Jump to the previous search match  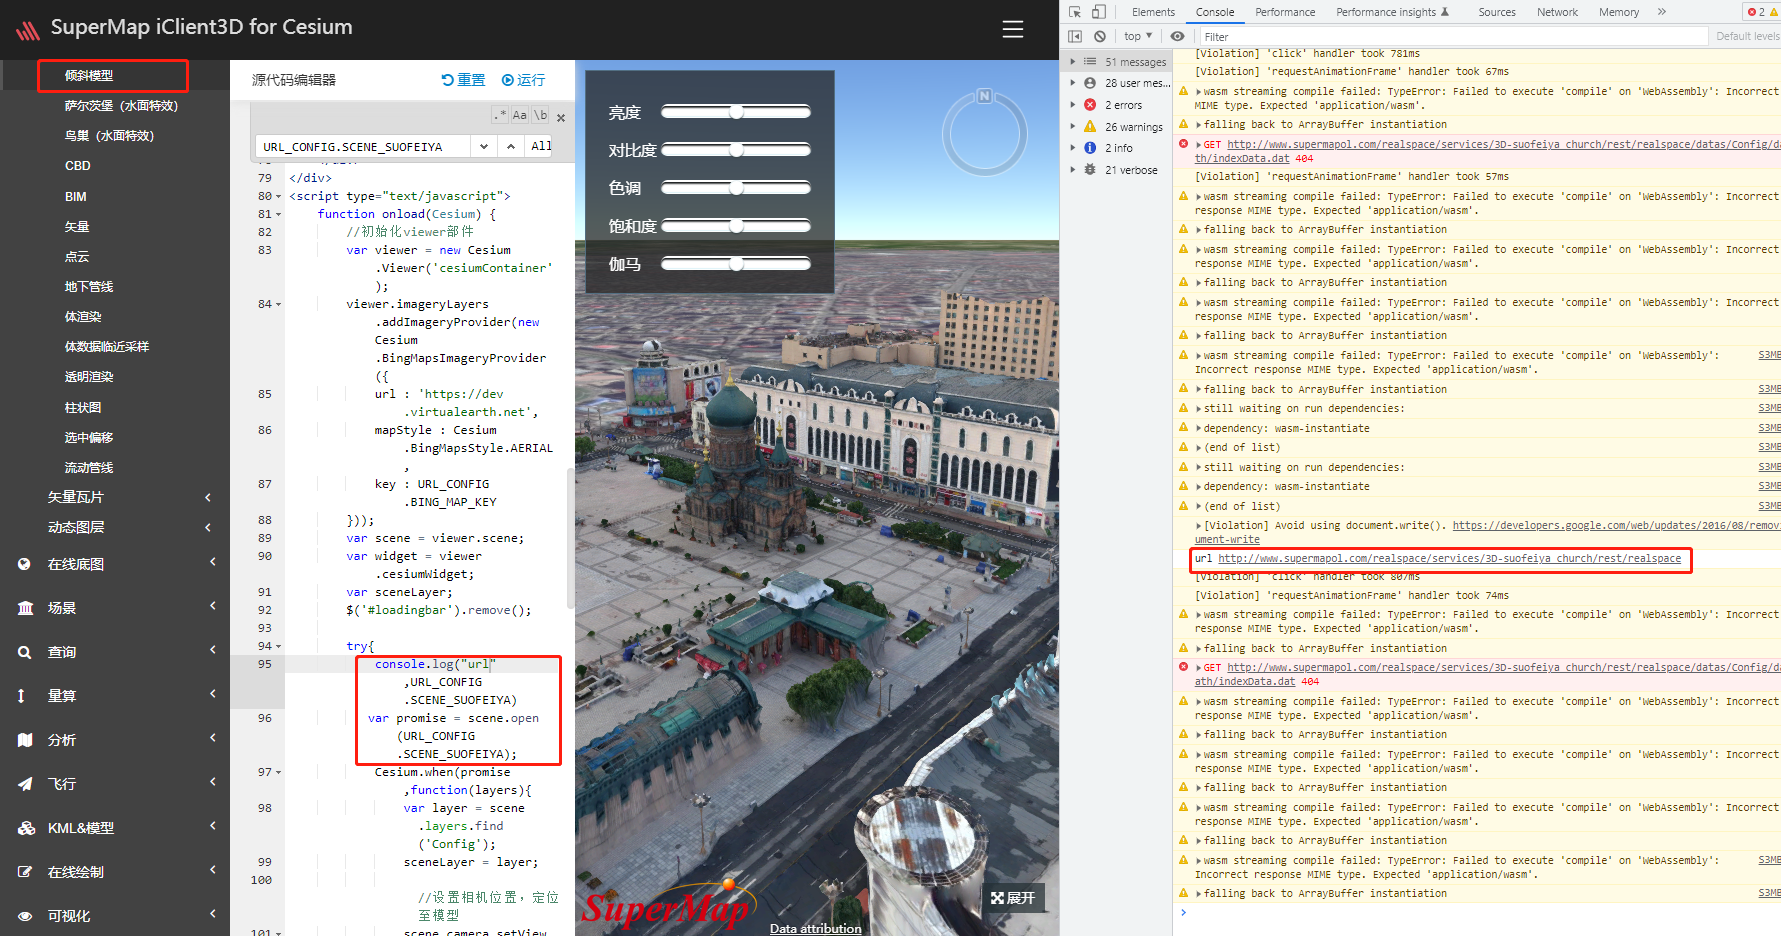[511, 146]
